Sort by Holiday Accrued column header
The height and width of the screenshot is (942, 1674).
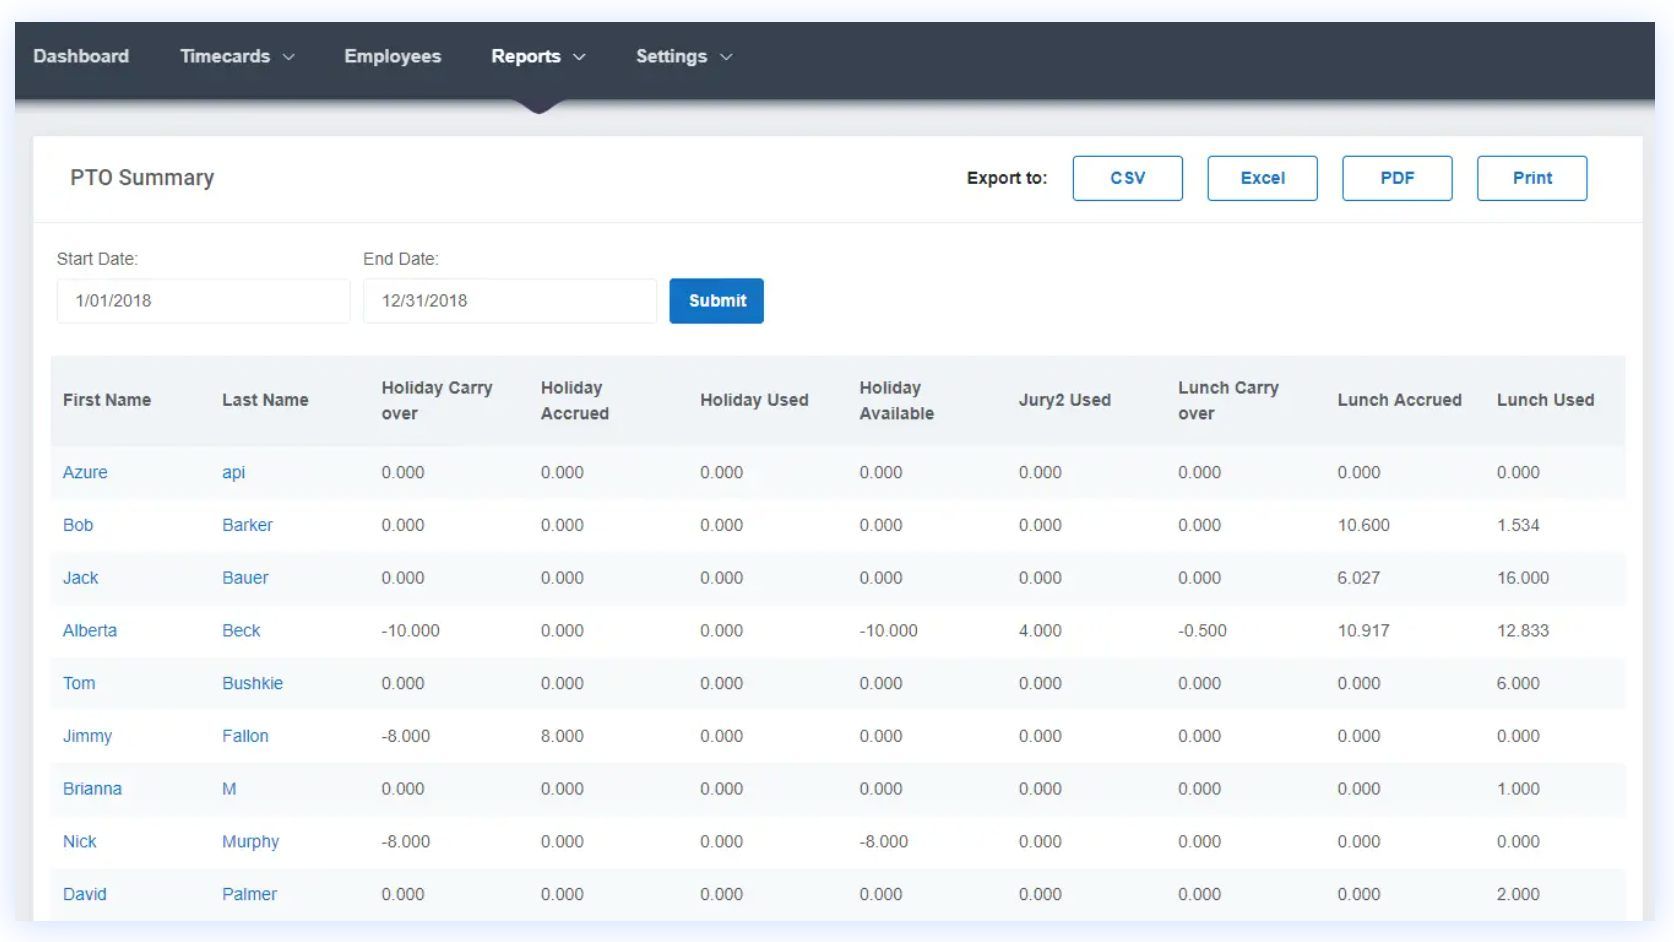[x=575, y=400]
